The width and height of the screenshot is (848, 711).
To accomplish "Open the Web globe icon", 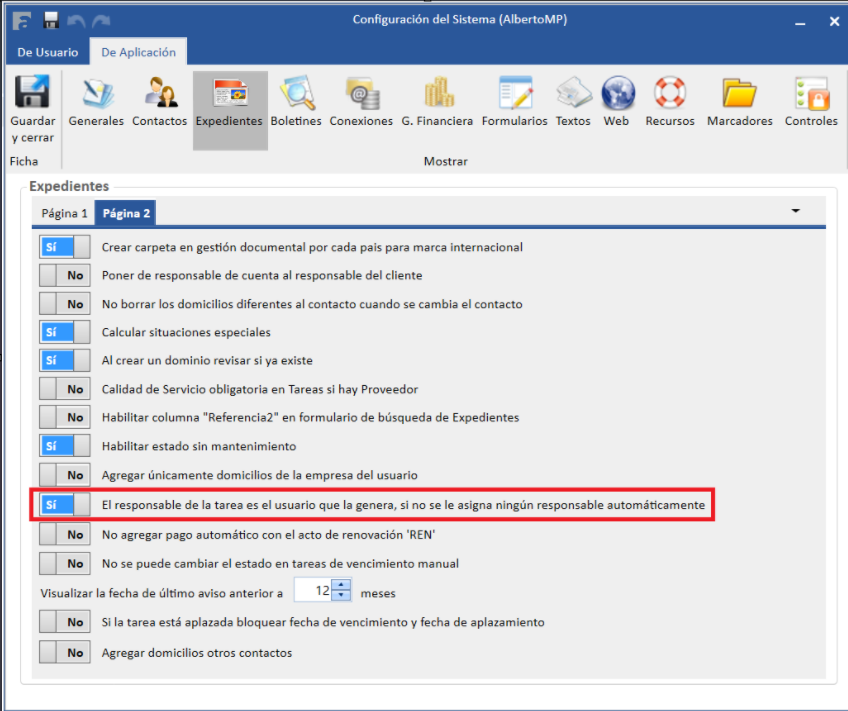I will click(x=617, y=95).
